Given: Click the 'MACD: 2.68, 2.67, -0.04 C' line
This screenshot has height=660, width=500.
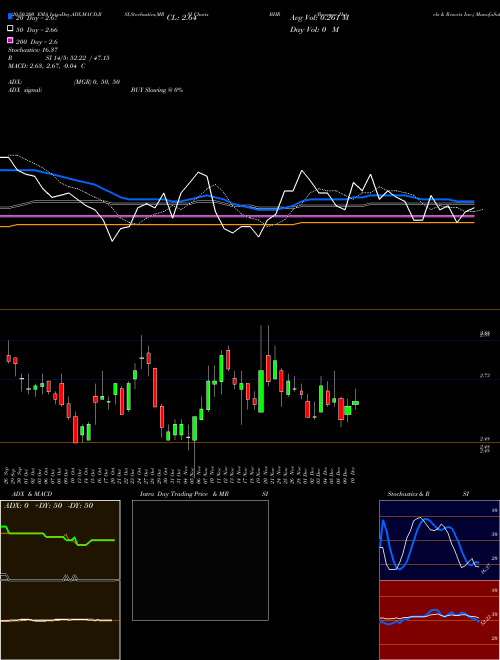Looking at the screenshot, I should click(47, 66).
